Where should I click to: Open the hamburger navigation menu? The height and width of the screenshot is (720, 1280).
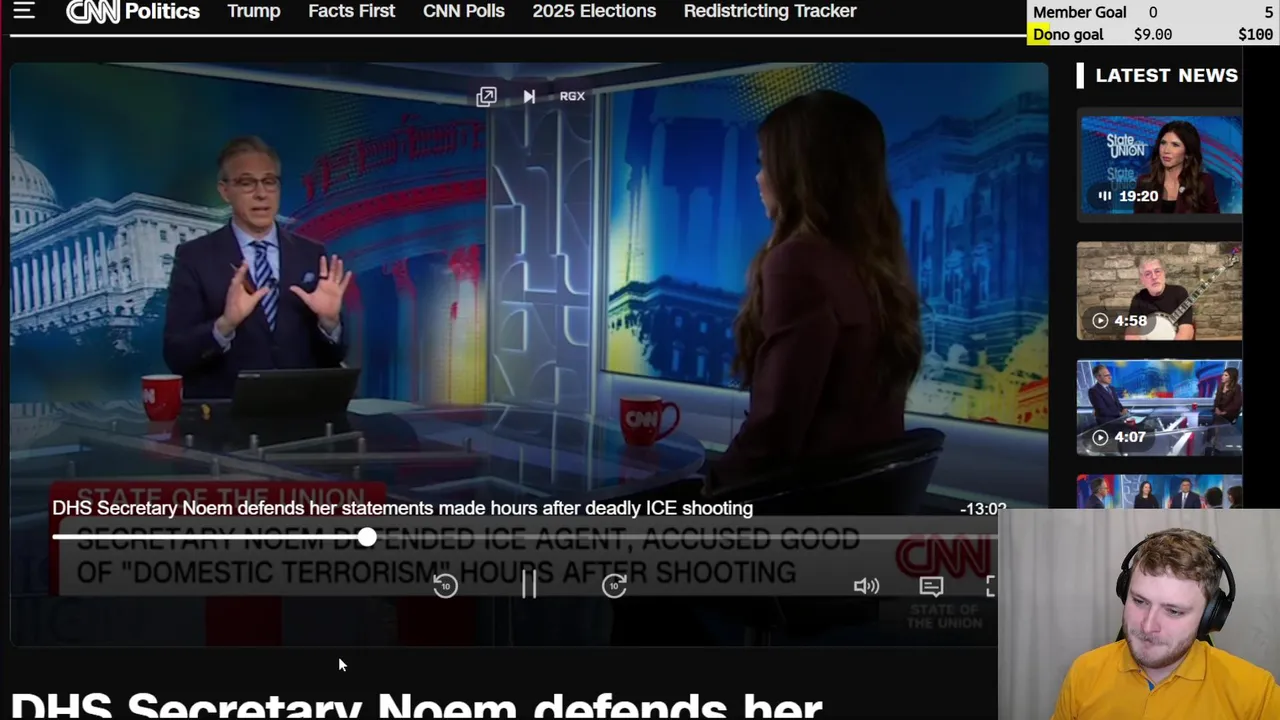pos(24,11)
